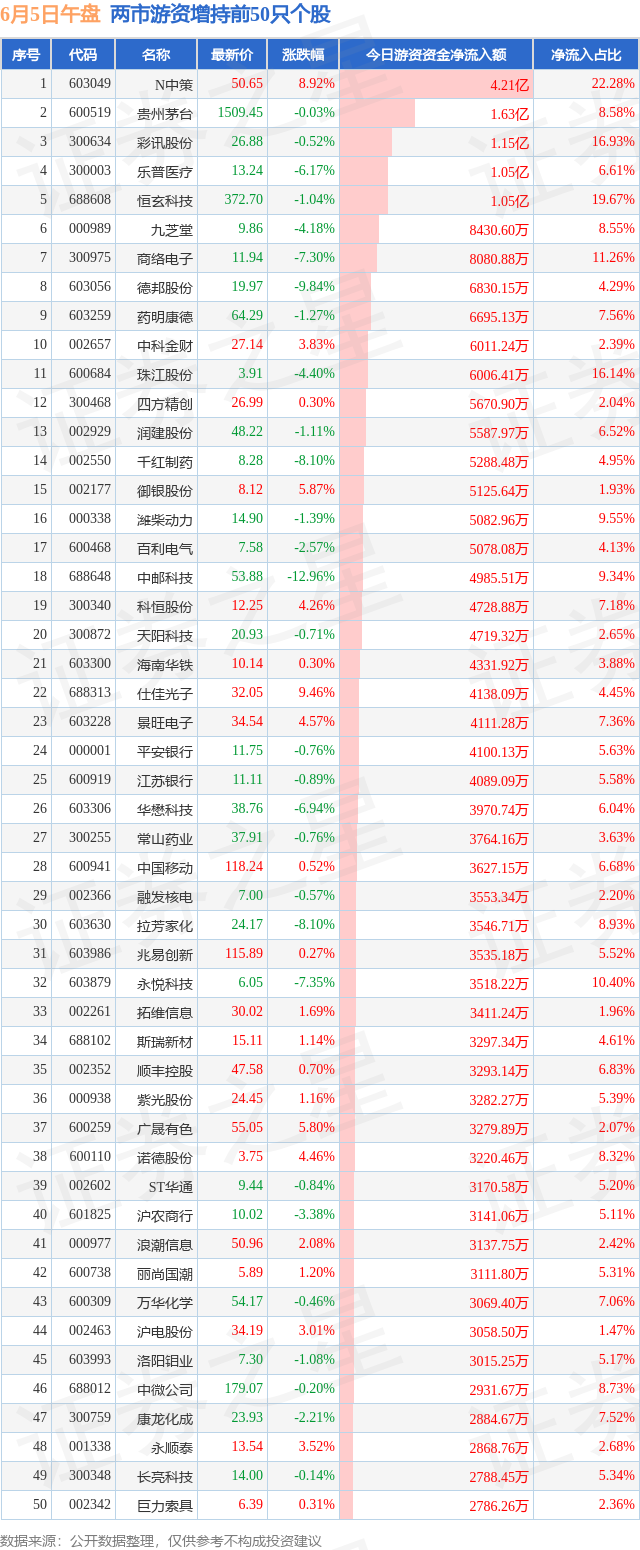Viewport: 640px width, 1550px height.
Task: Click the 最新价 column header
Action: [232, 55]
